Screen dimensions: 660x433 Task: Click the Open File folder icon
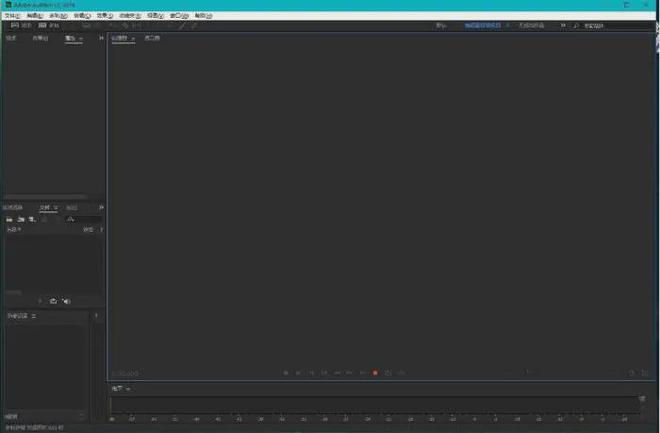coord(9,219)
